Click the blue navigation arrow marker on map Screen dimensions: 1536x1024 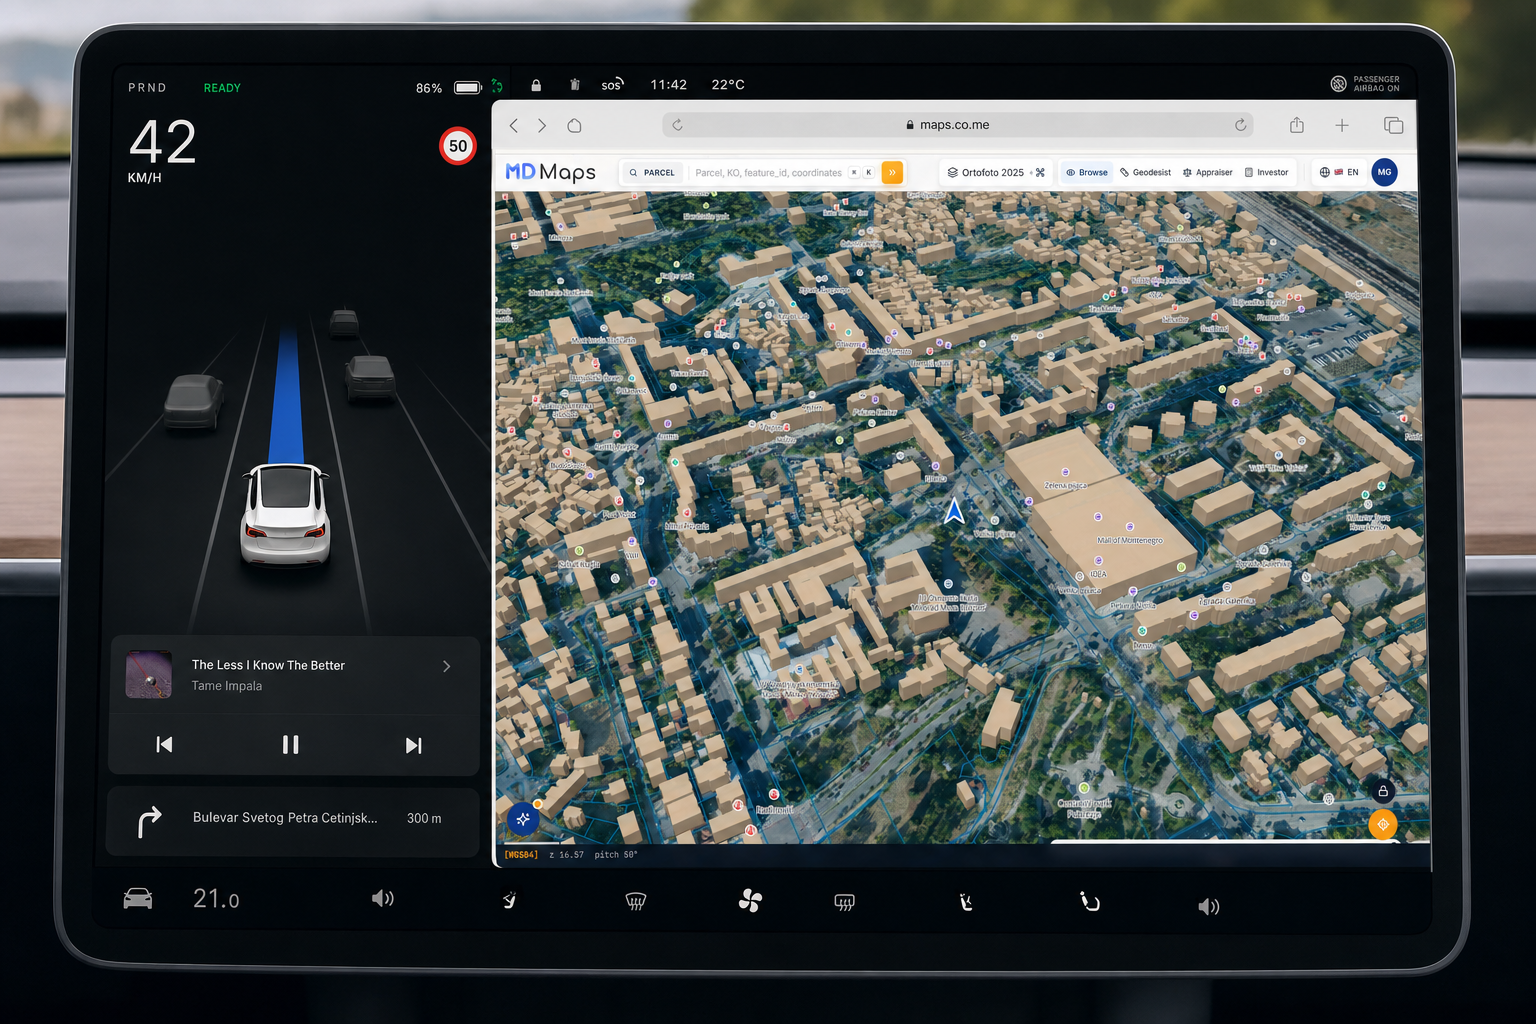click(954, 511)
